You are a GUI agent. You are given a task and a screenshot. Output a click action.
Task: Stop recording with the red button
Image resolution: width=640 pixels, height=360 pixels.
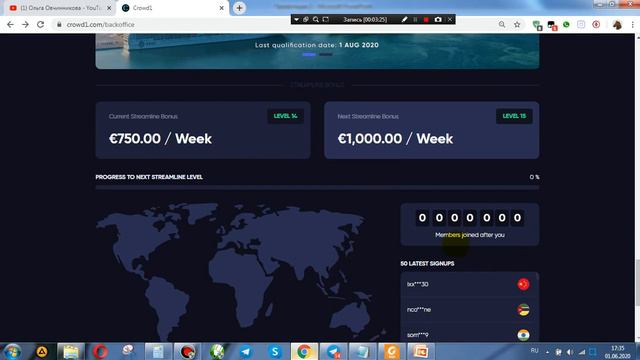pos(426,19)
